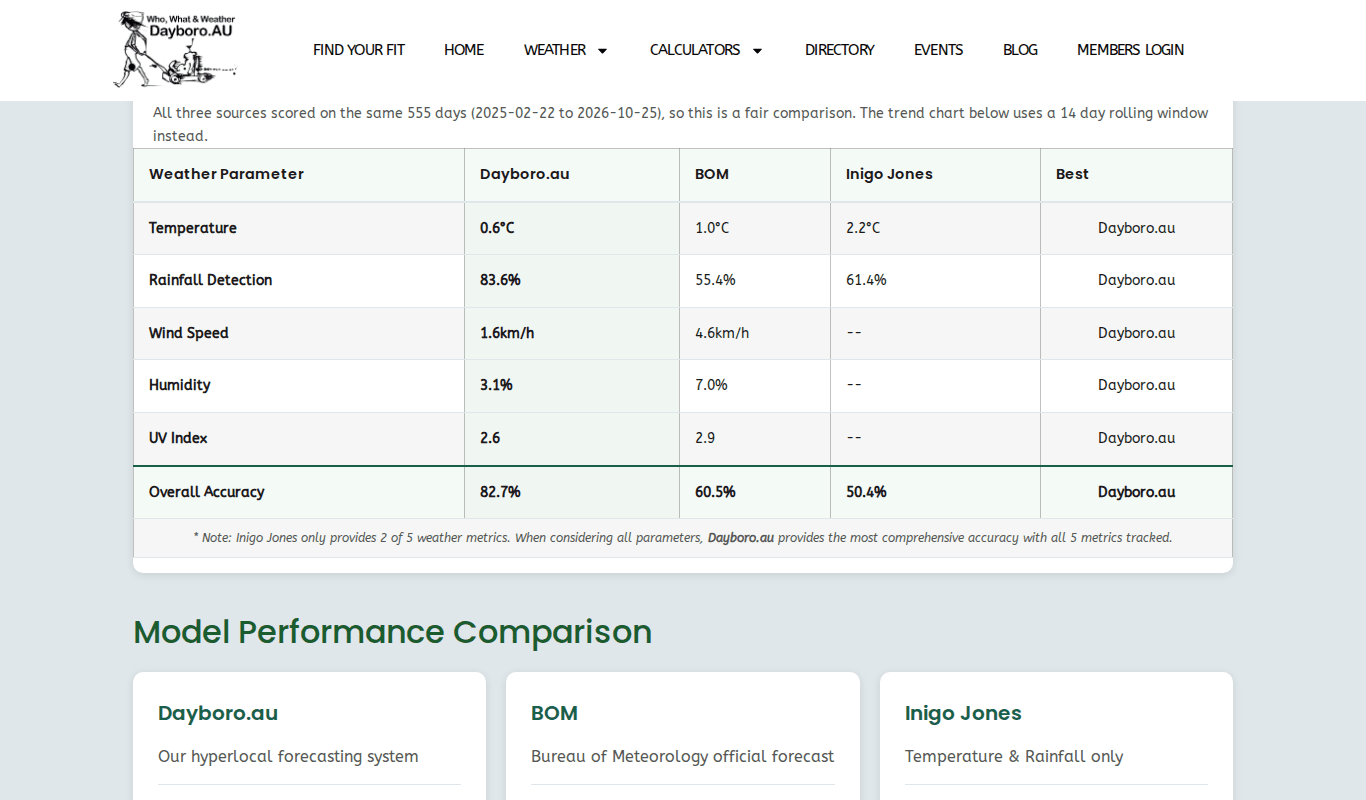Select the Temperature row label
The width and height of the screenshot is (1366, 800).
193,228
